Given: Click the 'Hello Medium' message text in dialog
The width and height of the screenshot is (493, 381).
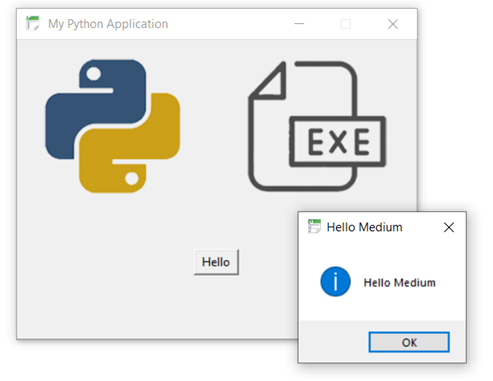Looking at the screenshot, I should click(x=399, y=283).
